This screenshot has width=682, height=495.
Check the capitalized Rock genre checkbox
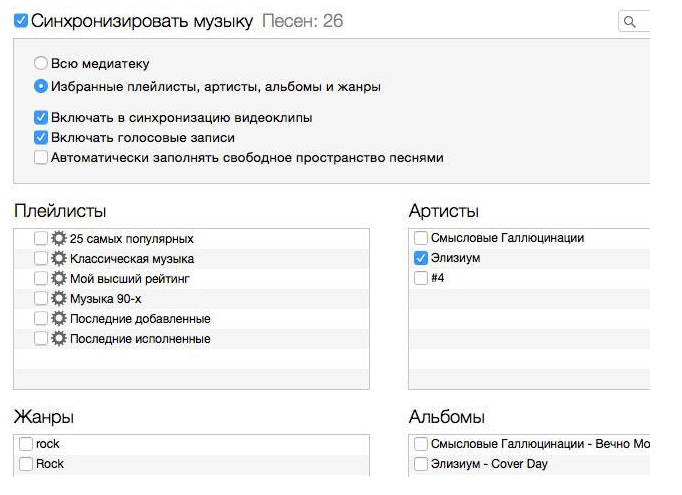pos(26,464)
